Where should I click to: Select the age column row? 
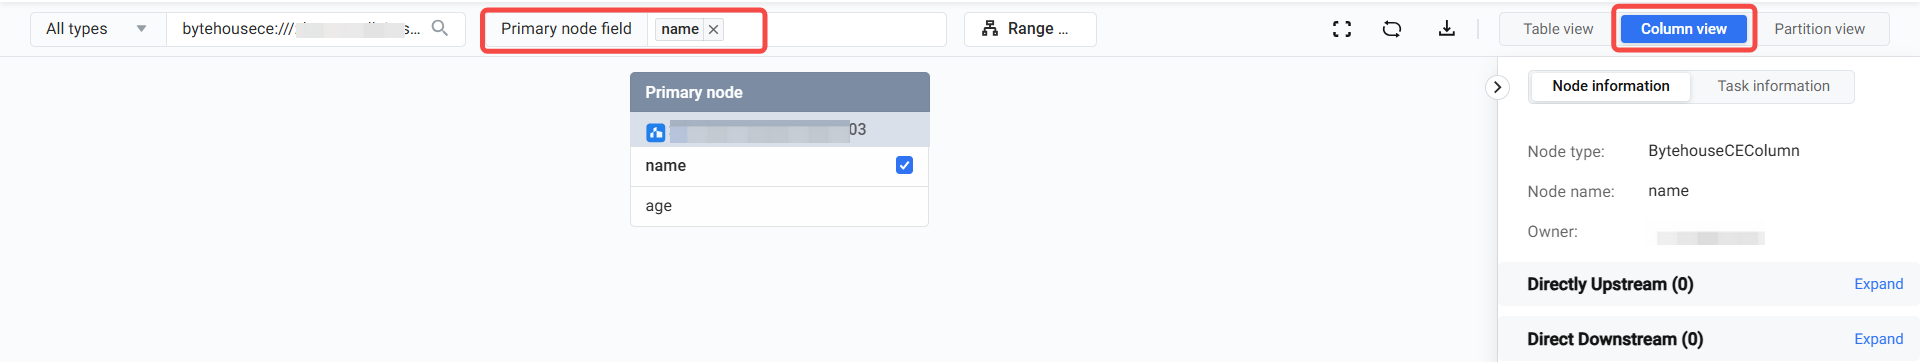click(x=779, y=206)
